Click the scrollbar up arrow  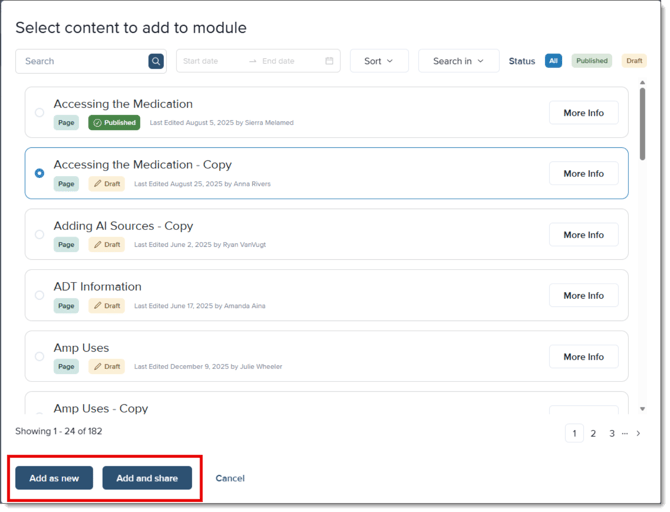642,82
